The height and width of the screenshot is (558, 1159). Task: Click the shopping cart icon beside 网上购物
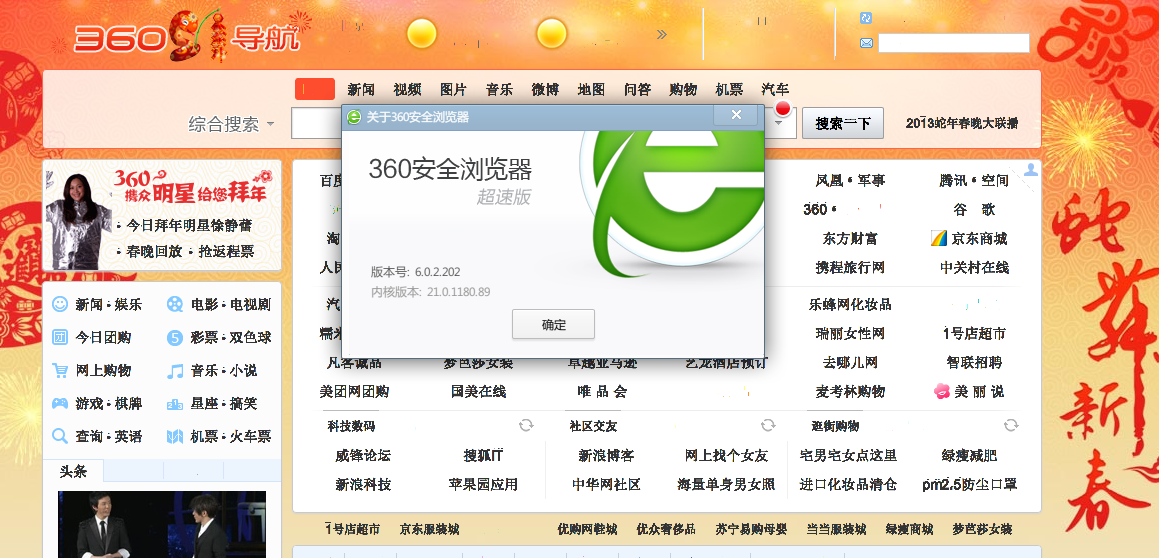coord(60,370)
